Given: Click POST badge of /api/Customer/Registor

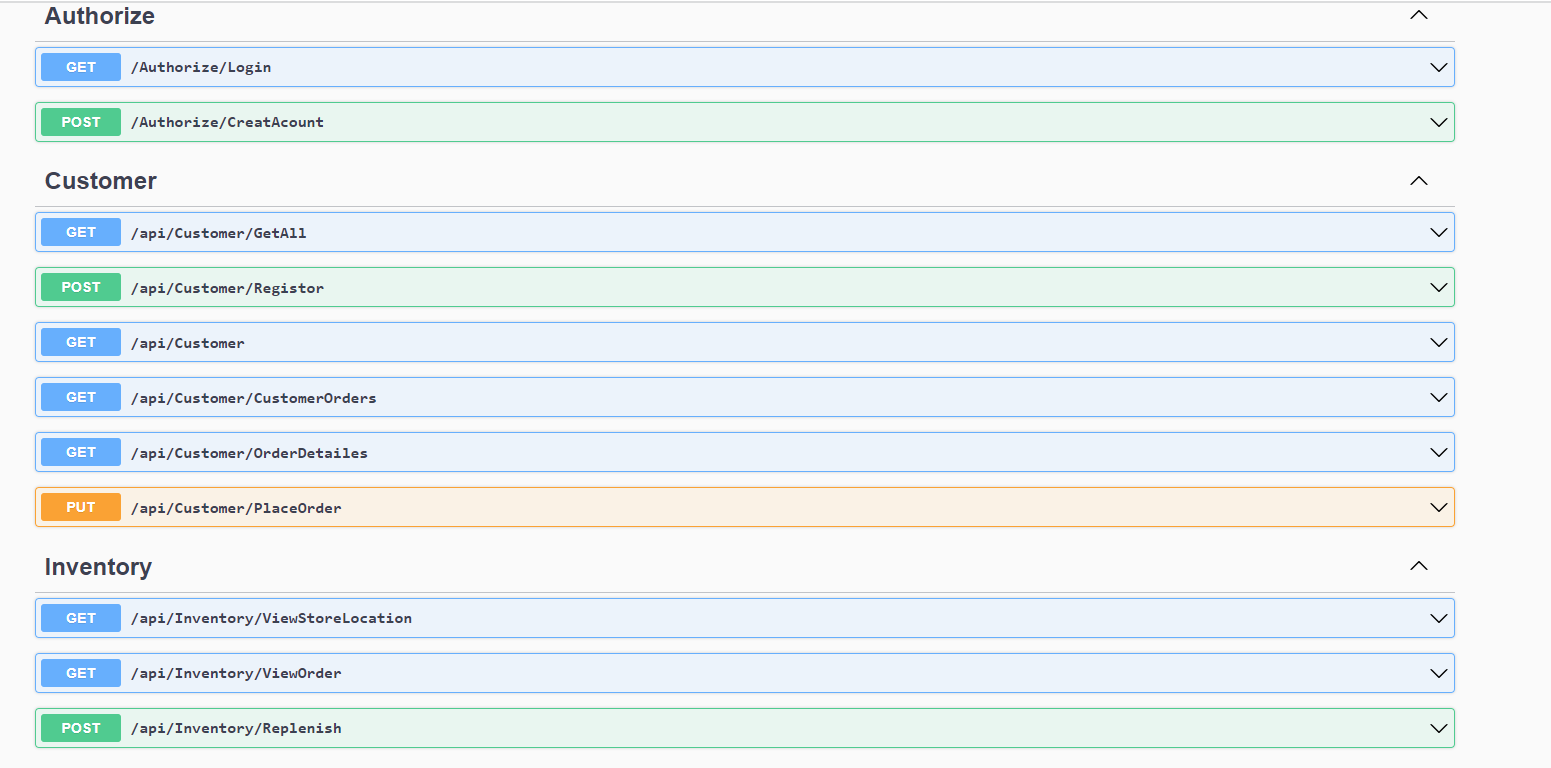Looking at the screenshot, I should [x=81, y=287].
